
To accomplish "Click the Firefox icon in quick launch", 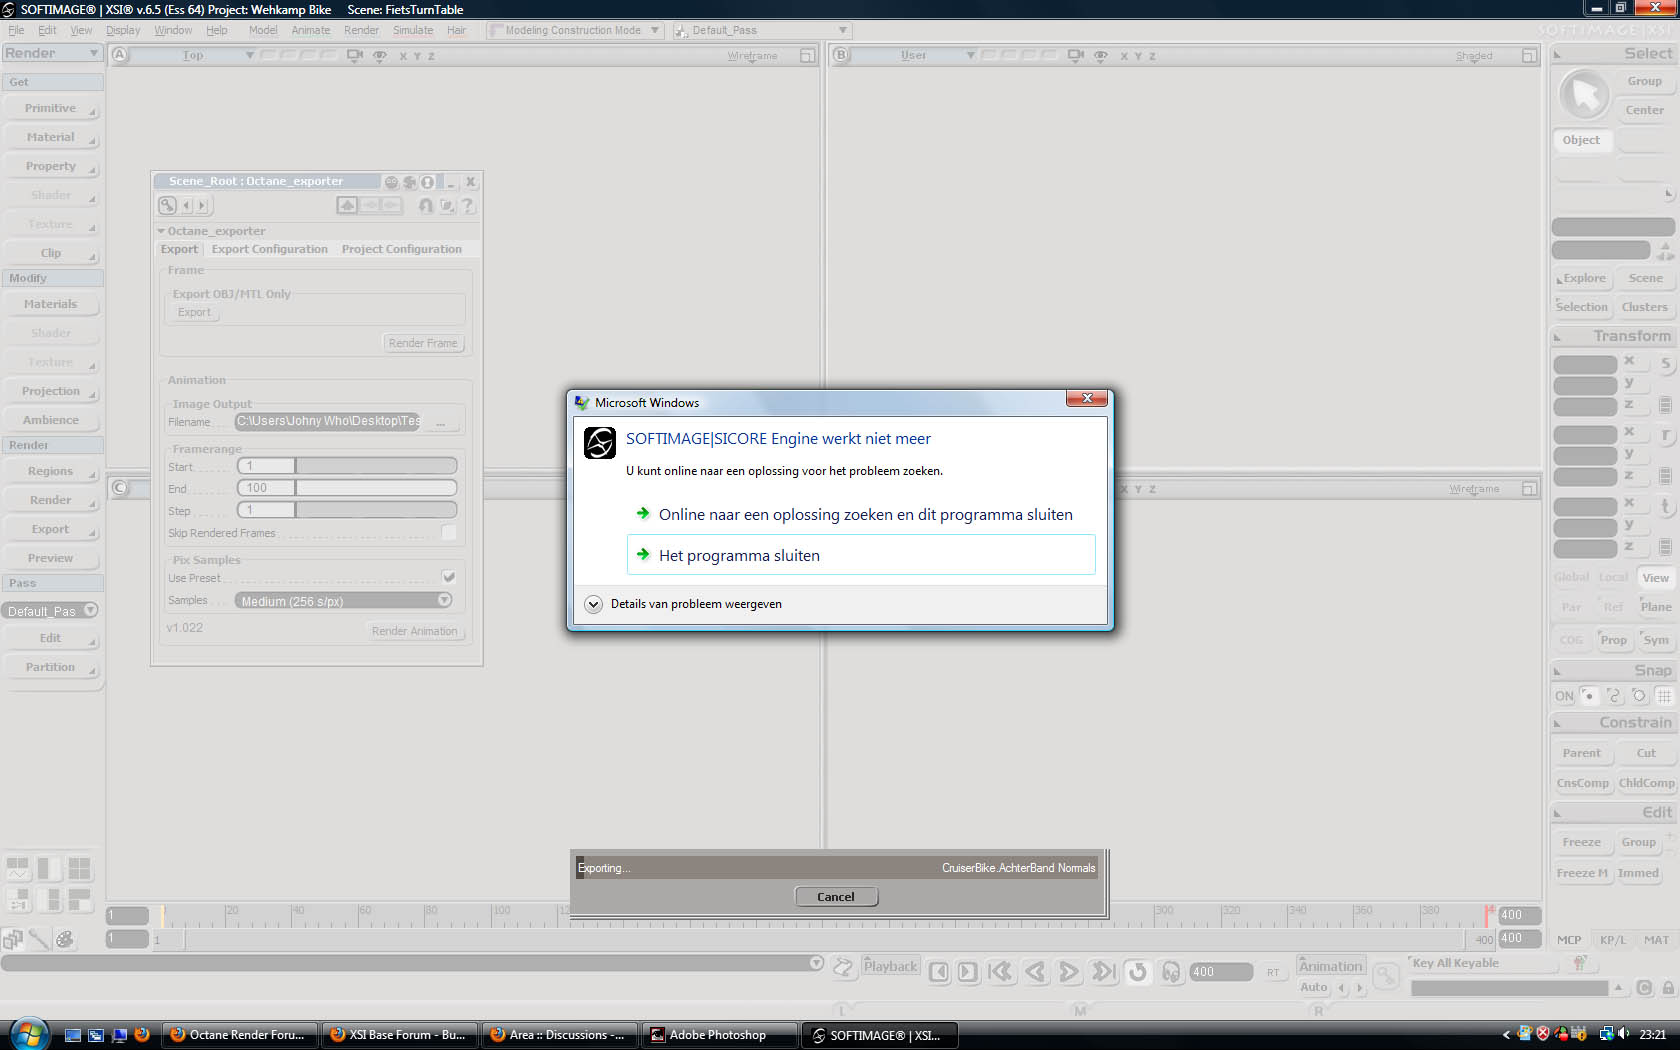I will 142,1035.
